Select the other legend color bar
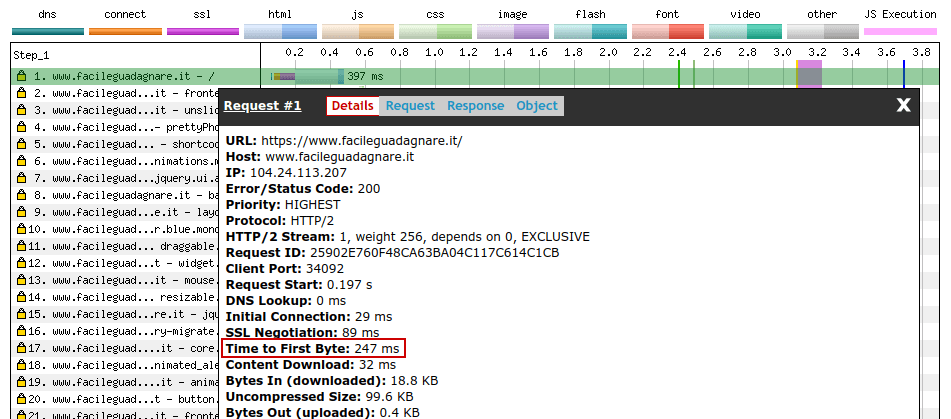The height and width of the screenshot is (419, 951). (823, 32)
